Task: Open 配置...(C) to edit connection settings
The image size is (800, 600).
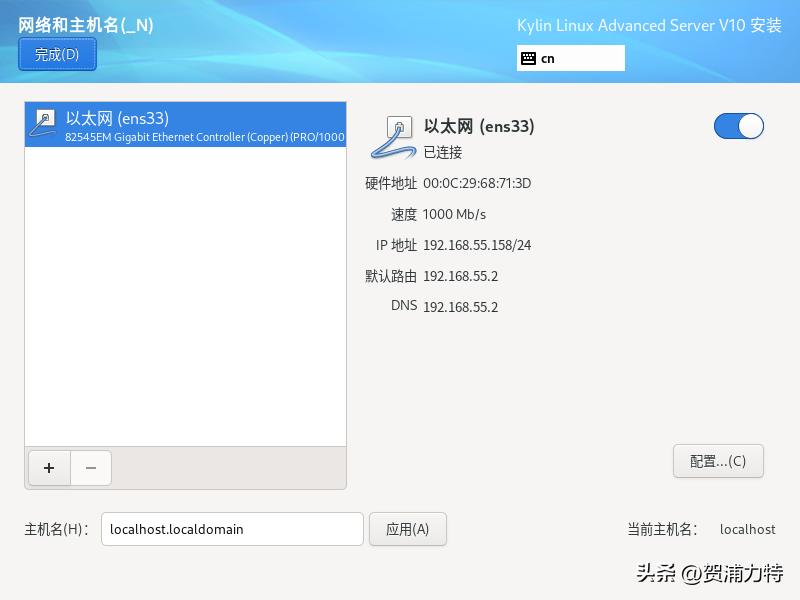Action: (x=718, y=461)
